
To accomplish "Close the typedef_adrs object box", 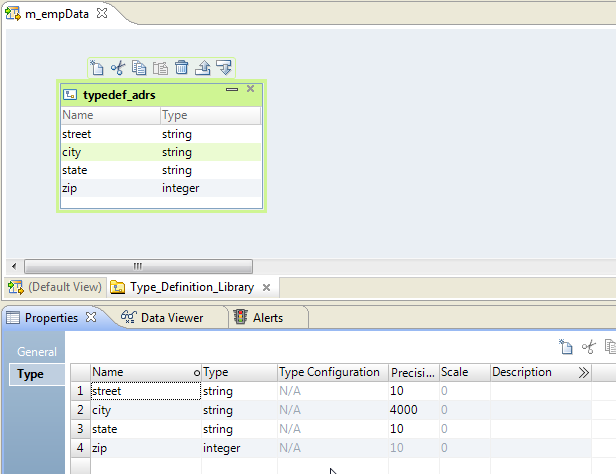I will click(x=251, y=89).
